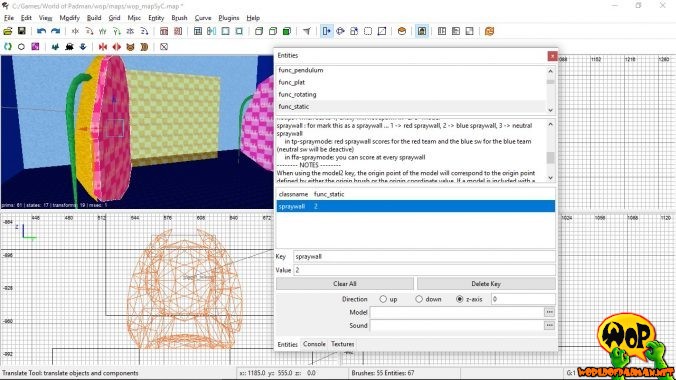The width and height of the screenshot is (676, 380).
Task: Click entity list scroll up arrow
Action: tap(551, 71)
